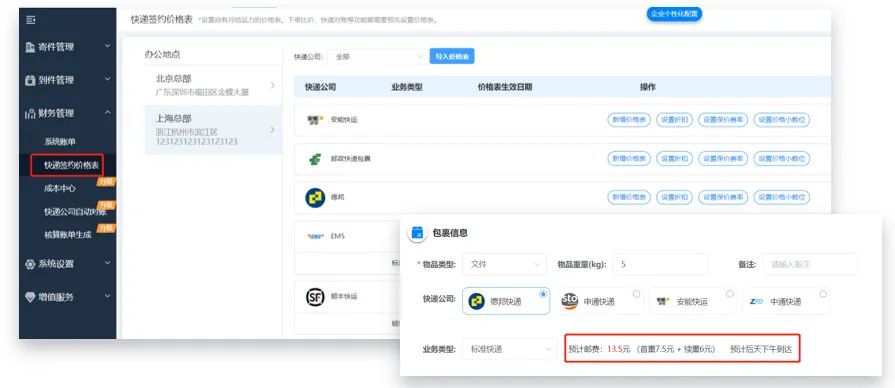Click the 德邦 logo in price table
This screenshot has height=388, width=895.
click(315, 197)
